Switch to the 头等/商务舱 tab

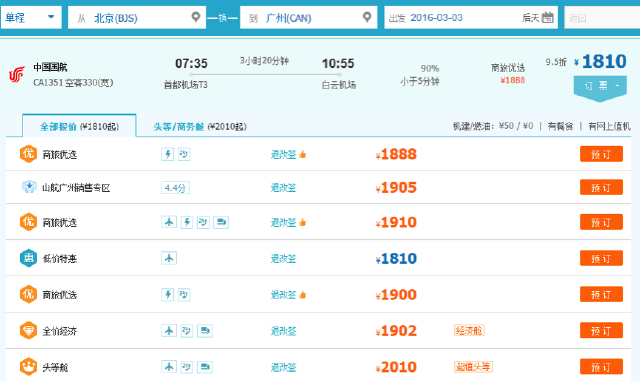tap(200, 127)
